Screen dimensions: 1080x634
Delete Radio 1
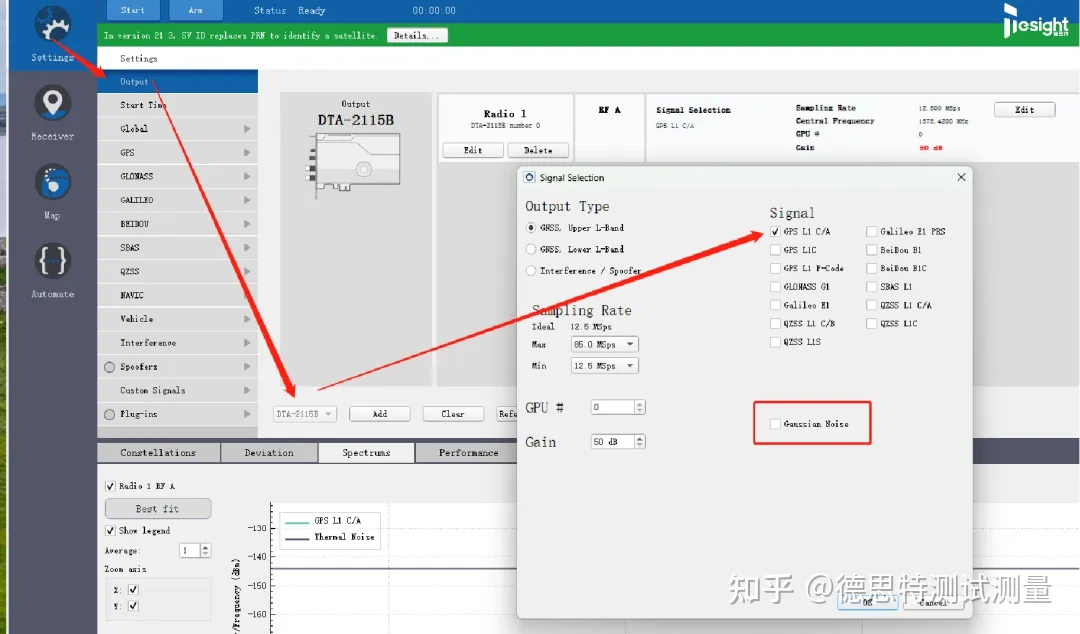tap(538, 150)
